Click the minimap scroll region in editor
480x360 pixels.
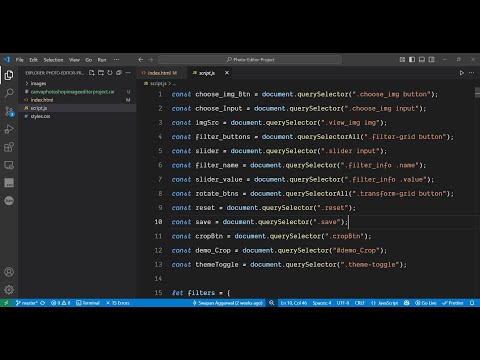point(476,93)
